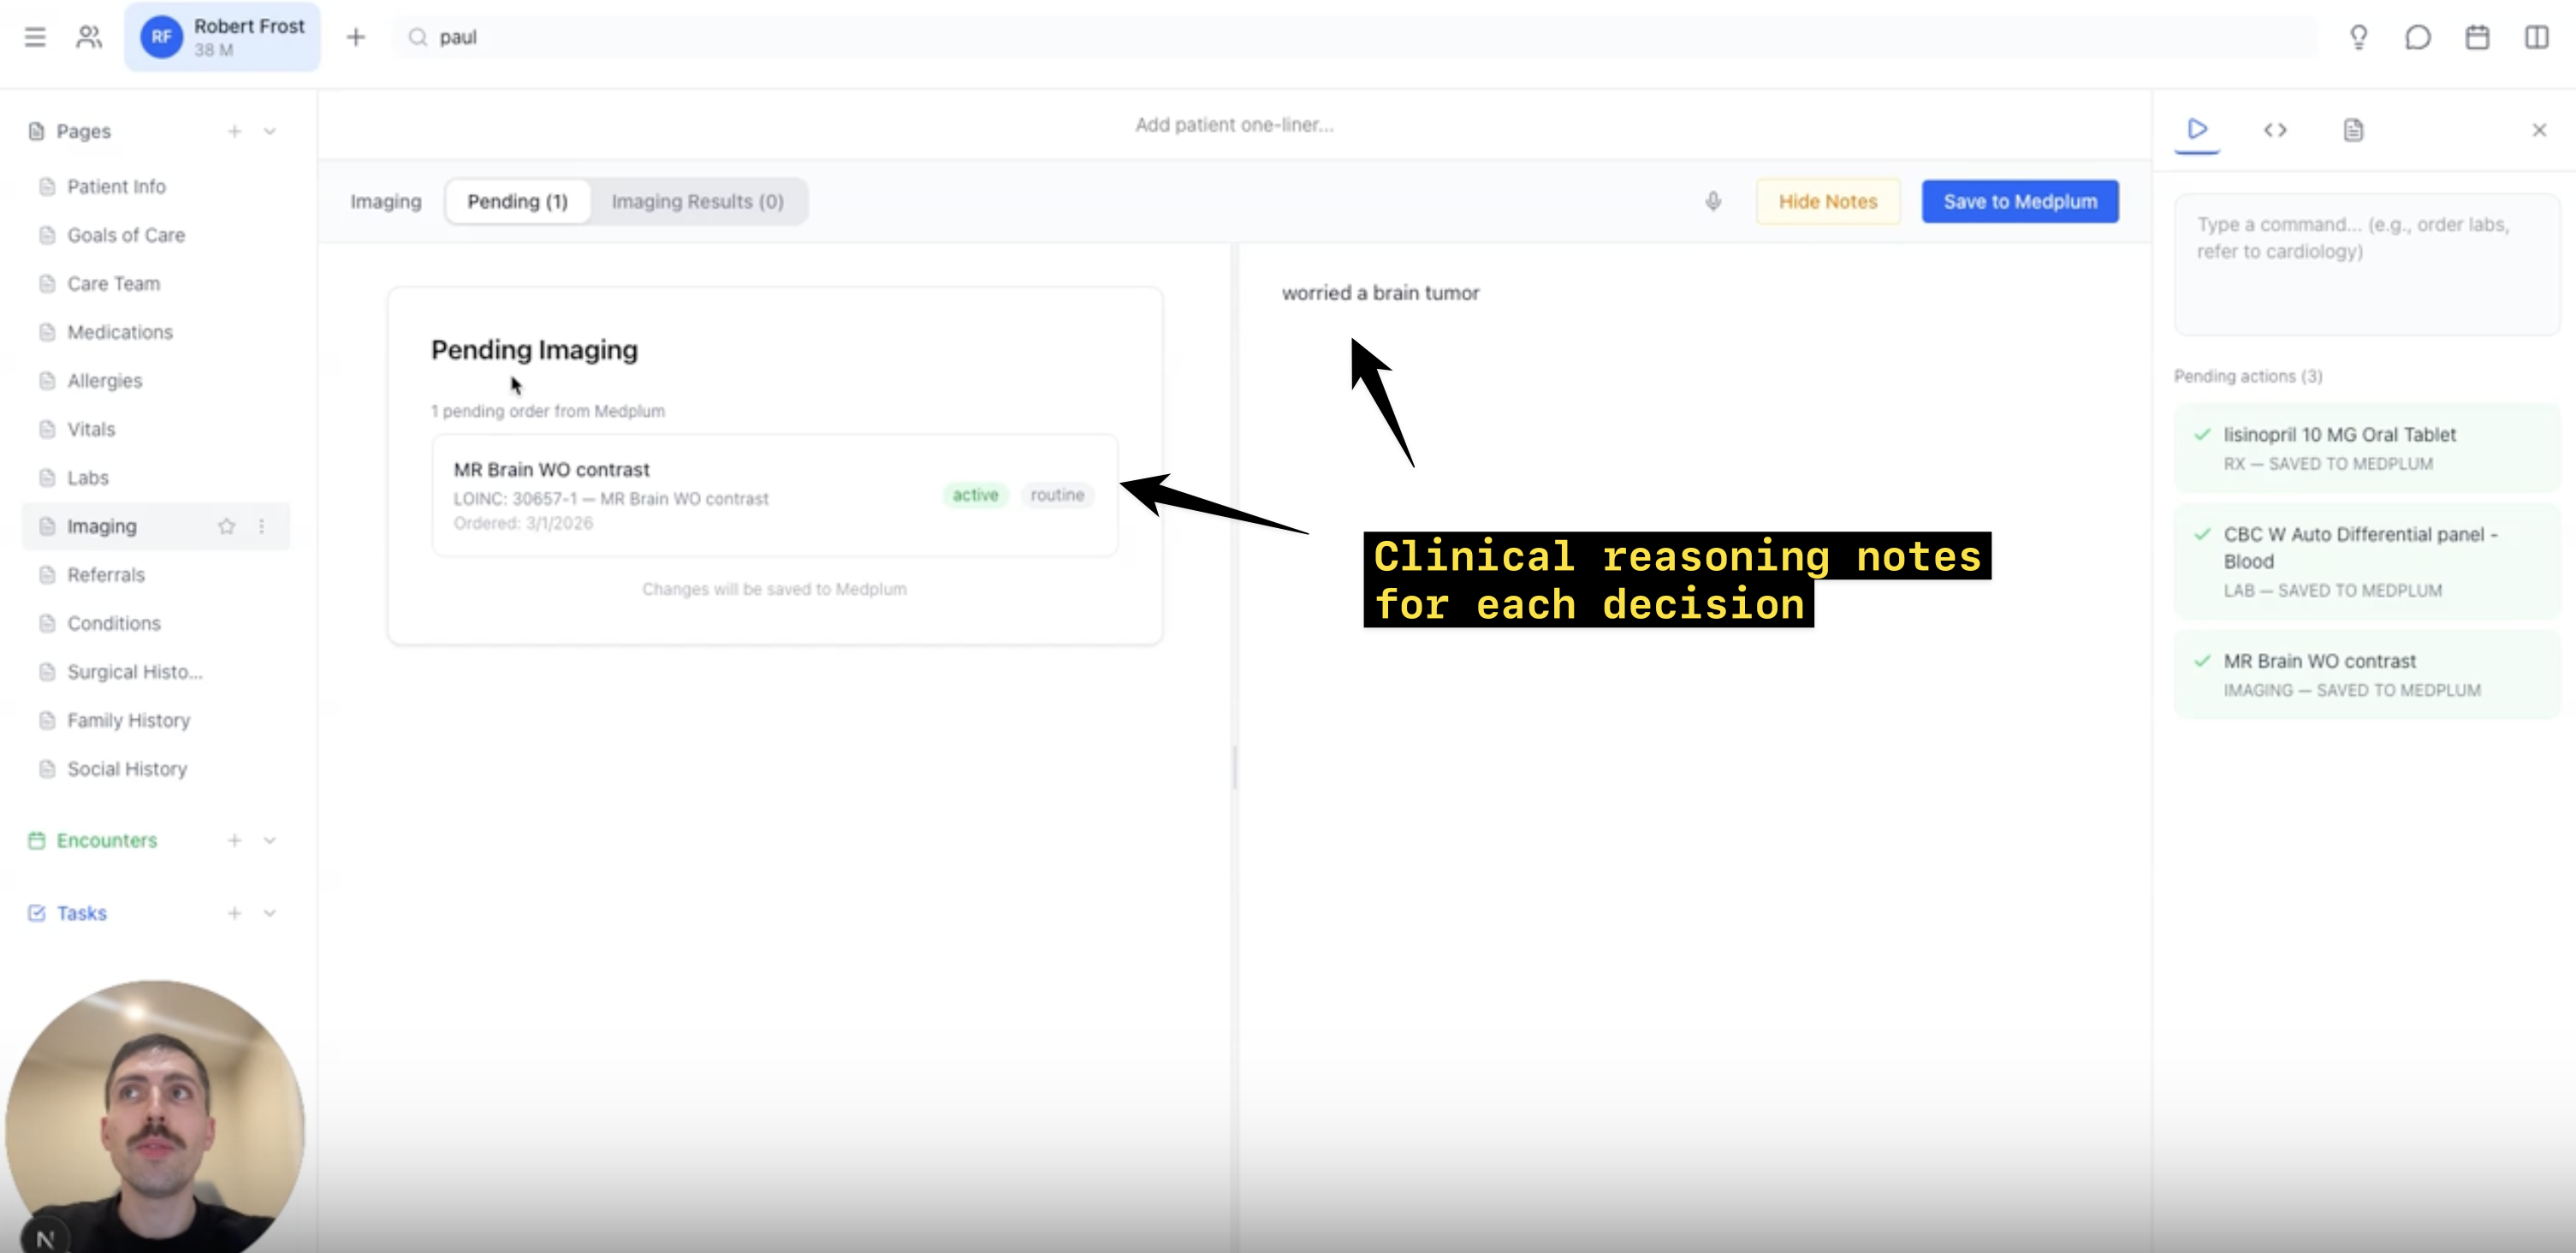
Task: Open the chat bubble icon
Action: [2418, 37]
